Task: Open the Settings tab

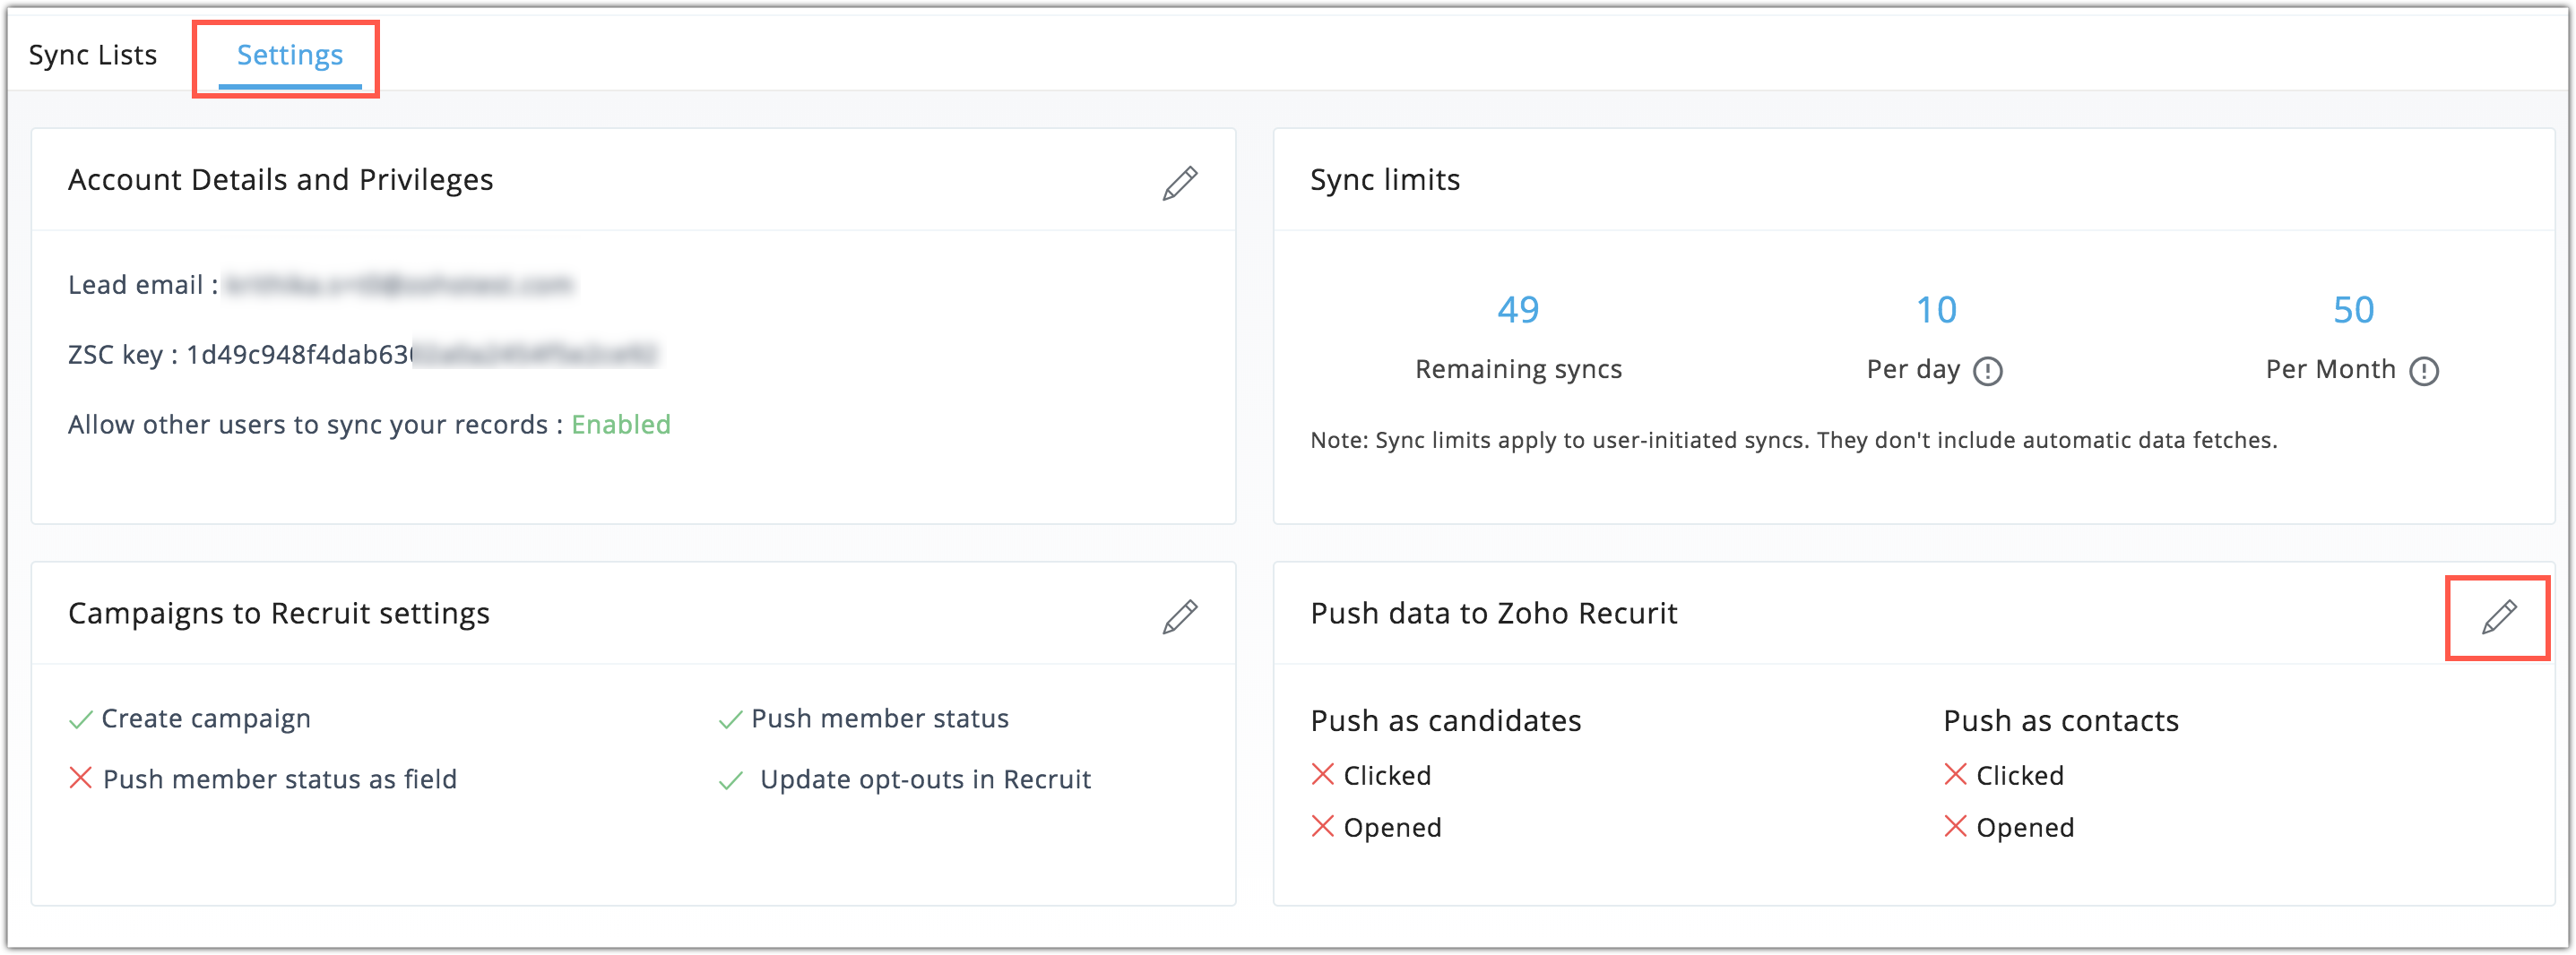Action: (x=289, y=55)
